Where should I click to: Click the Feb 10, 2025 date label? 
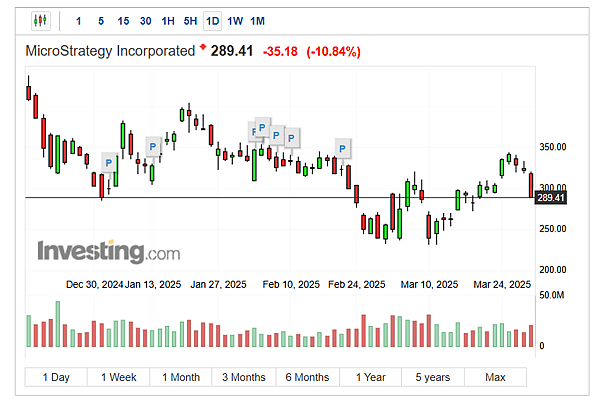pos(291,285)
